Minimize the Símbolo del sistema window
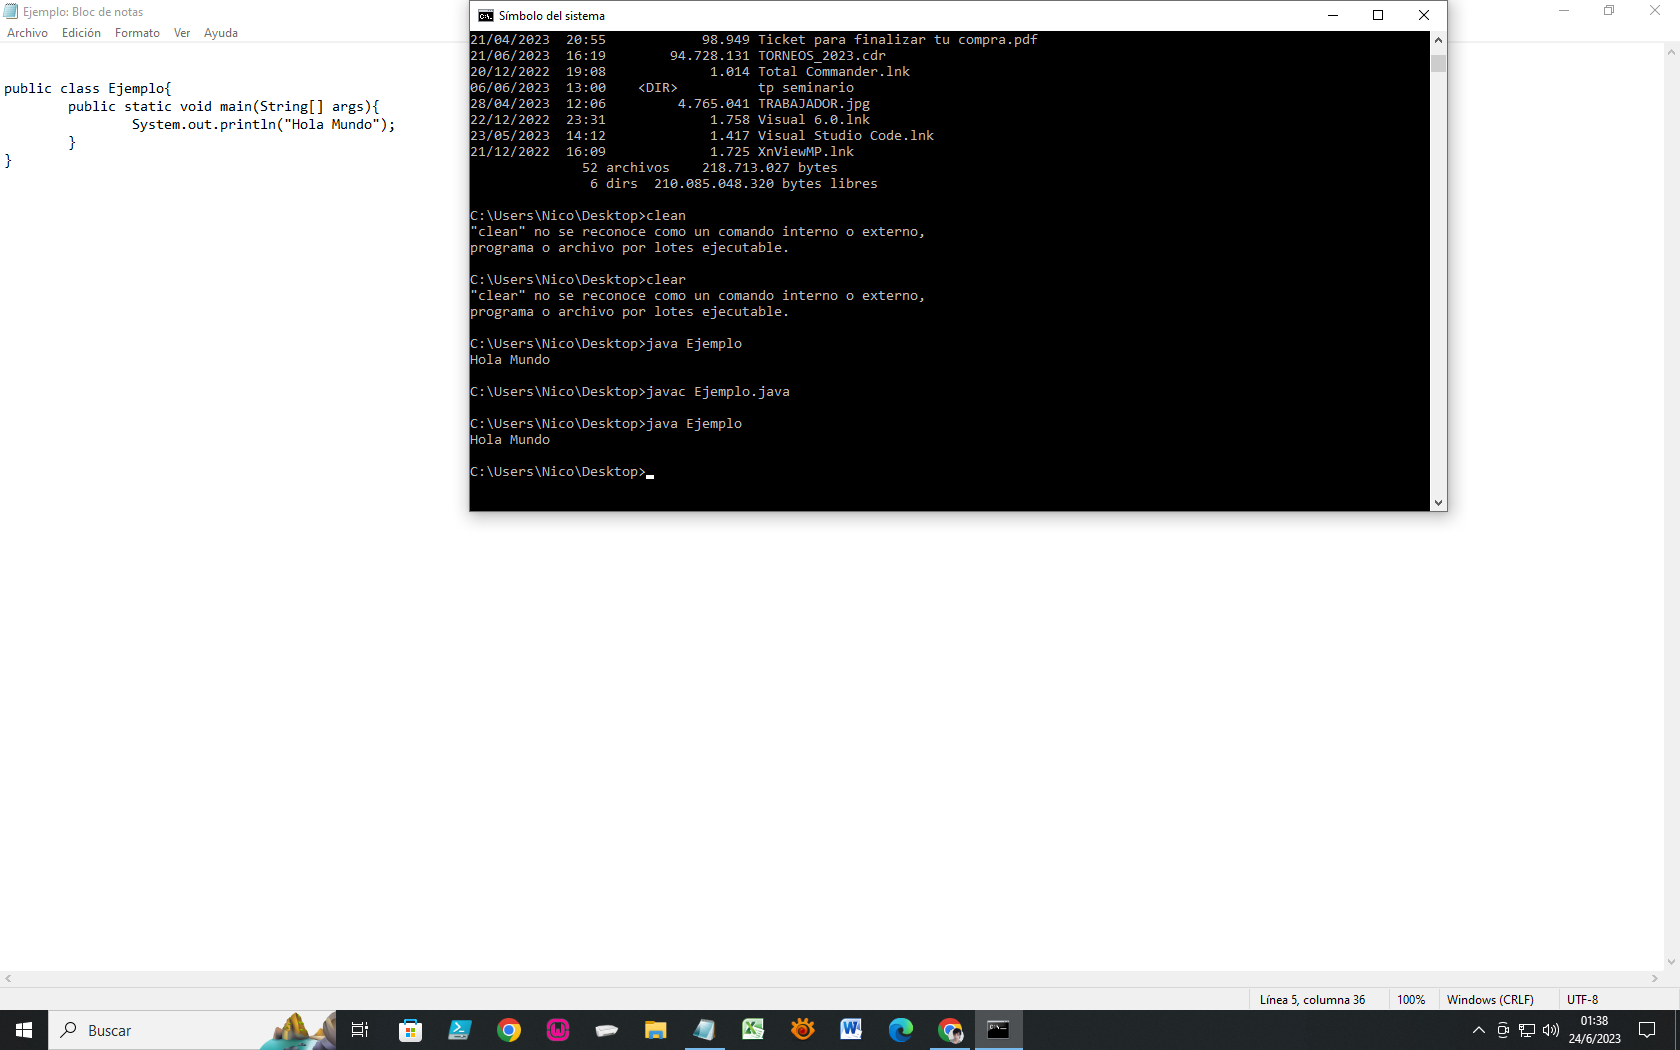The width and height of the screenshot is (1680, 1050). point(1333,15)
